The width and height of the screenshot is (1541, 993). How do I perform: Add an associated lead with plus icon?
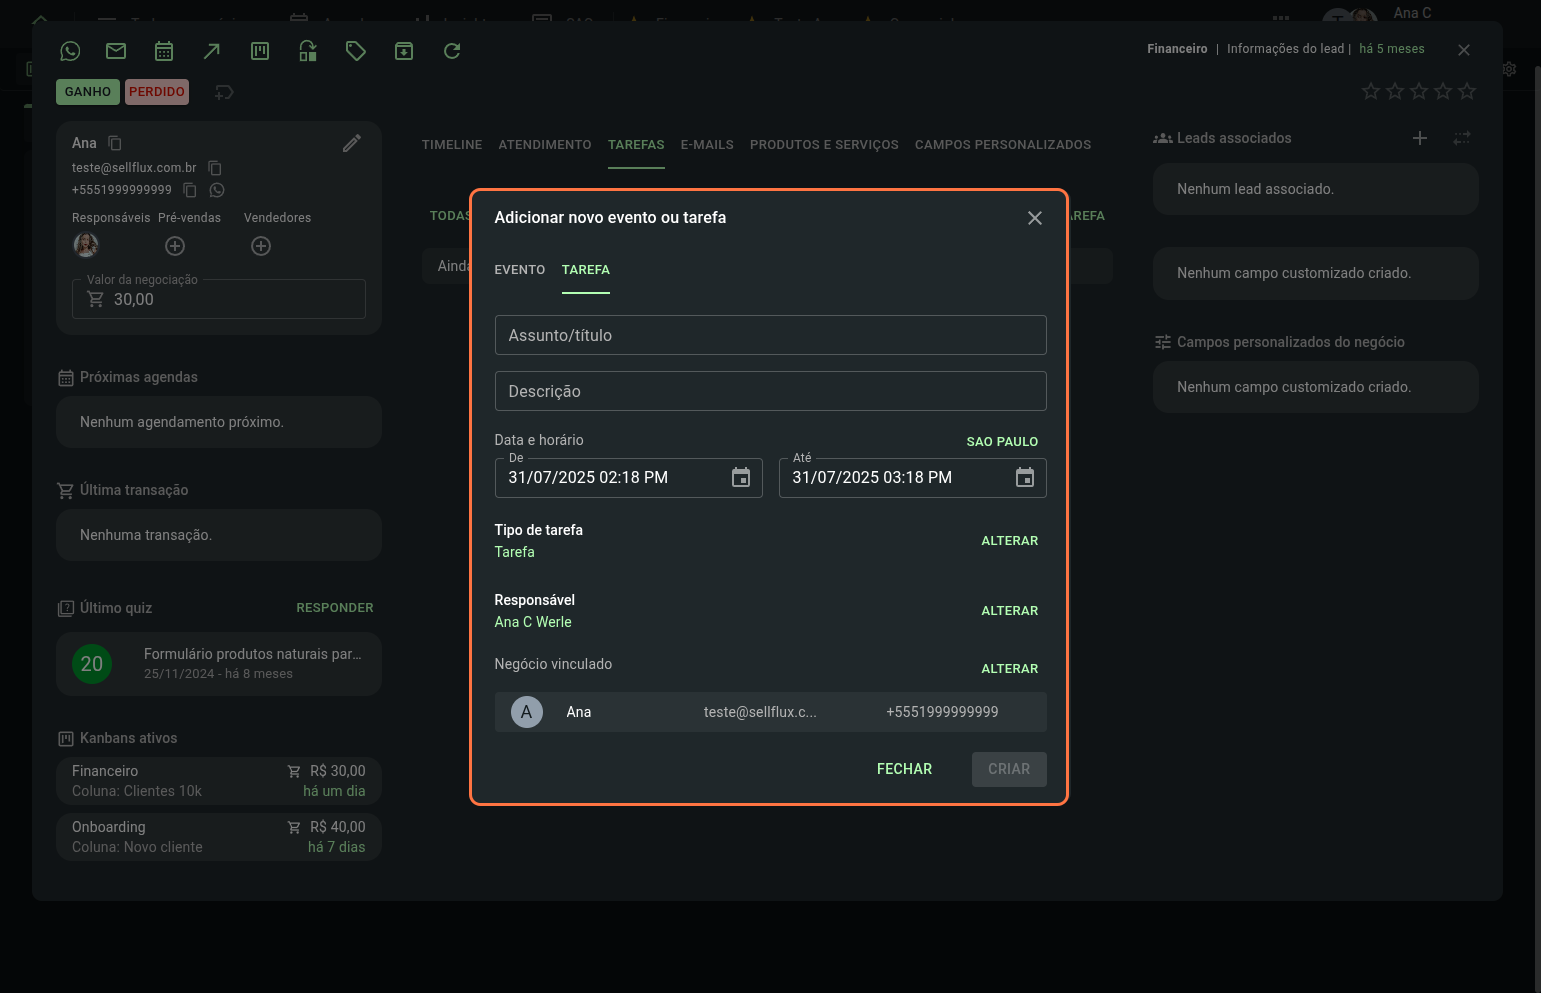coord(1420,138)
